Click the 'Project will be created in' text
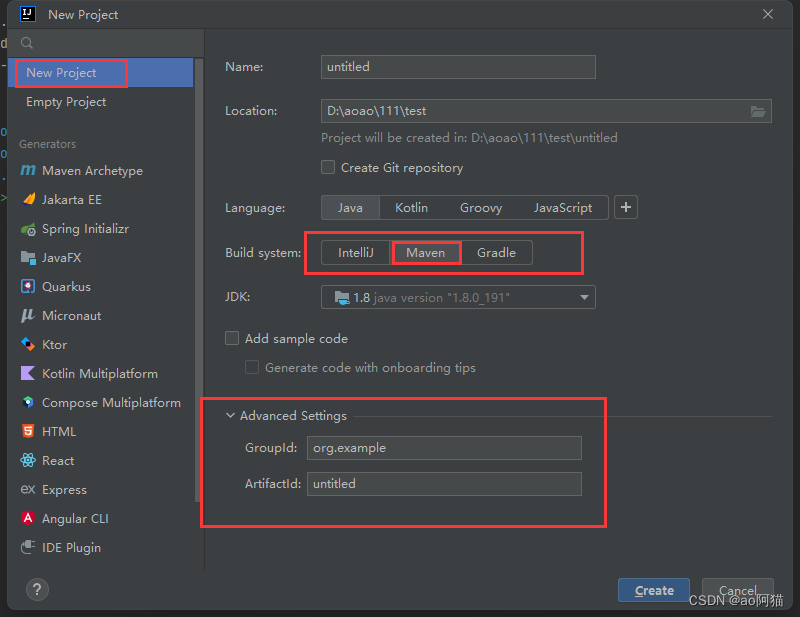Screen dimensions: 800x617 (x=469, y=138)
